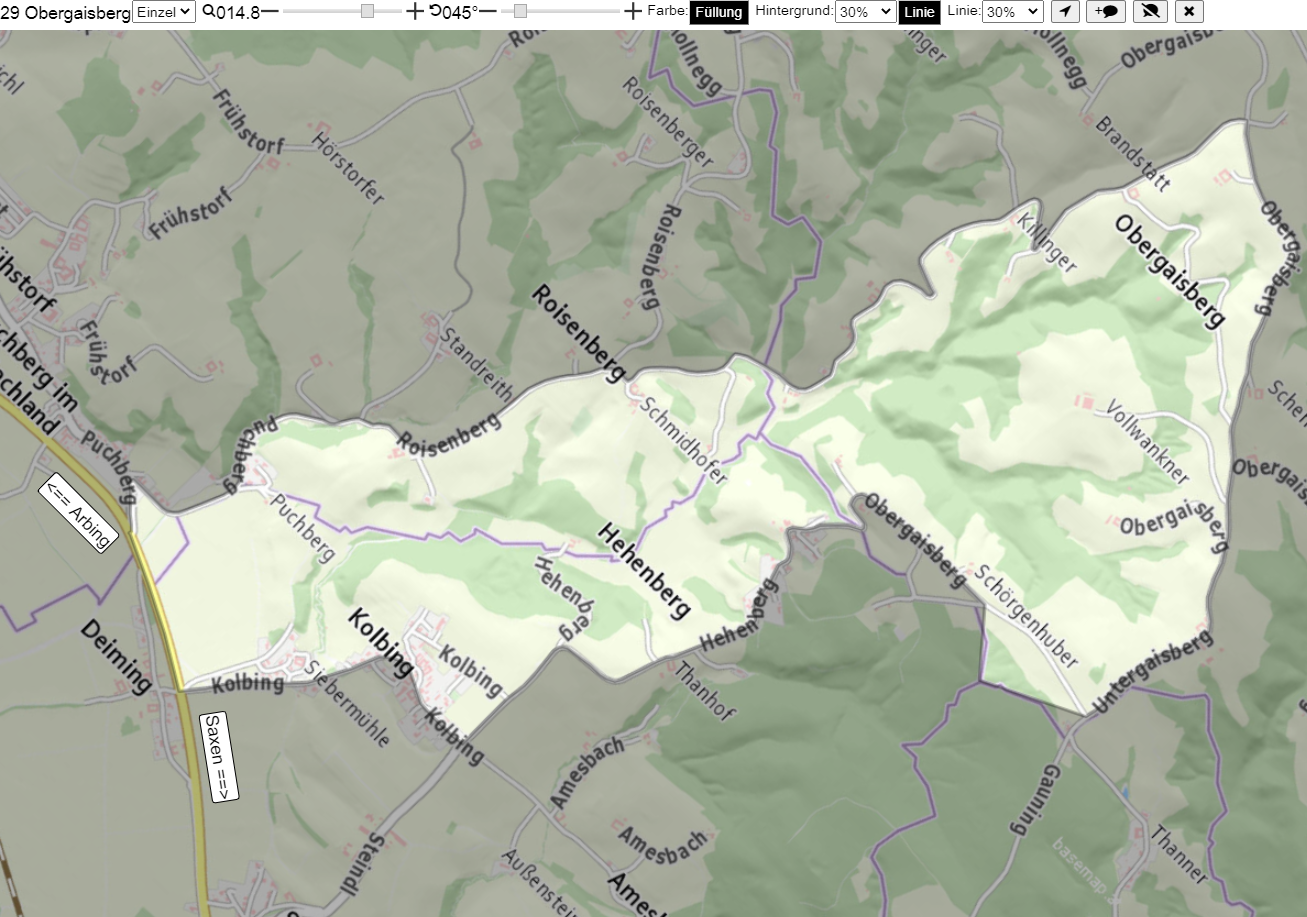1307x917 pixels.
Task: Click the rotation slider handle
Action: 520,11
